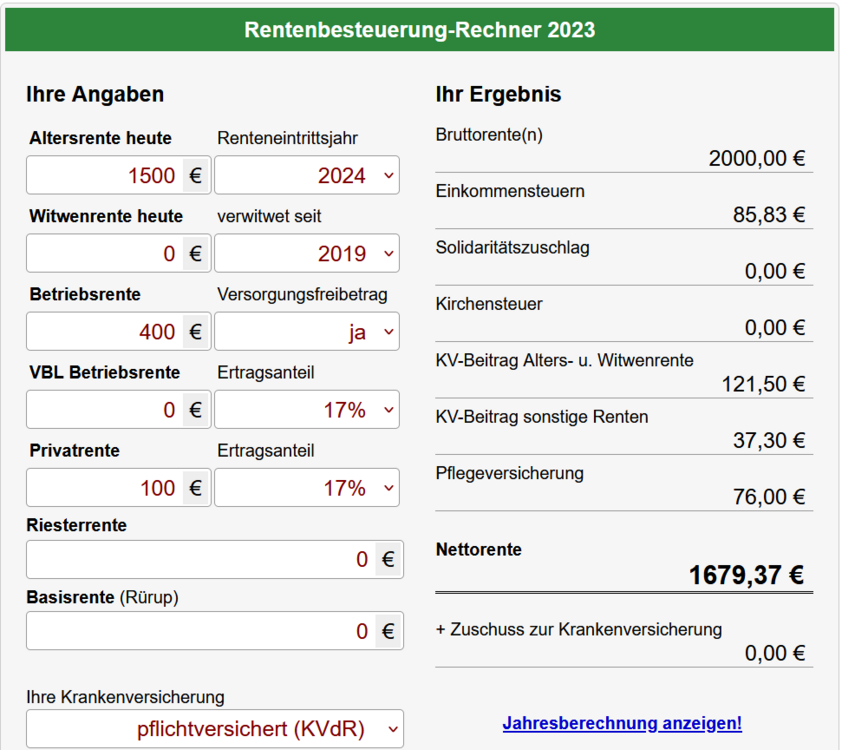The image size is (842, 750).
Task: Open the Versorgungsfreibetrag ja dropdown
Action: pos(307,331)
